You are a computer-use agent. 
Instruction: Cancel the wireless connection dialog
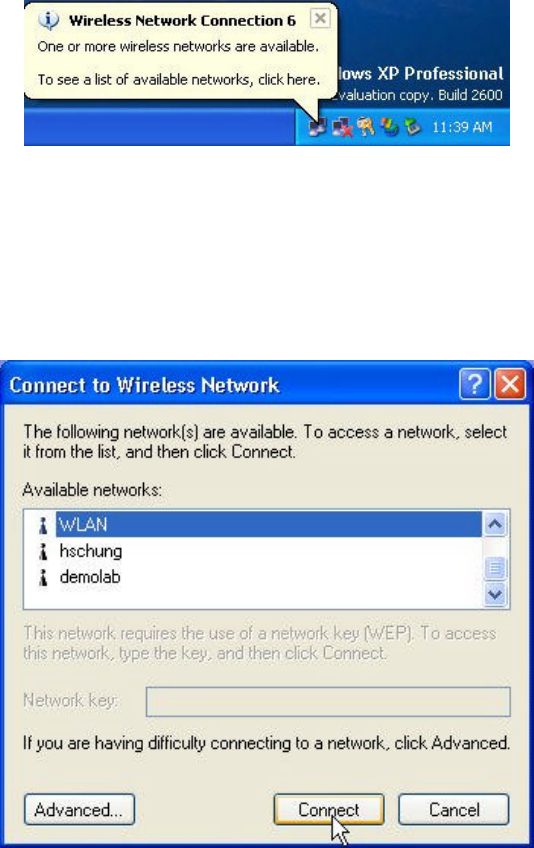(x=454, y=810)
